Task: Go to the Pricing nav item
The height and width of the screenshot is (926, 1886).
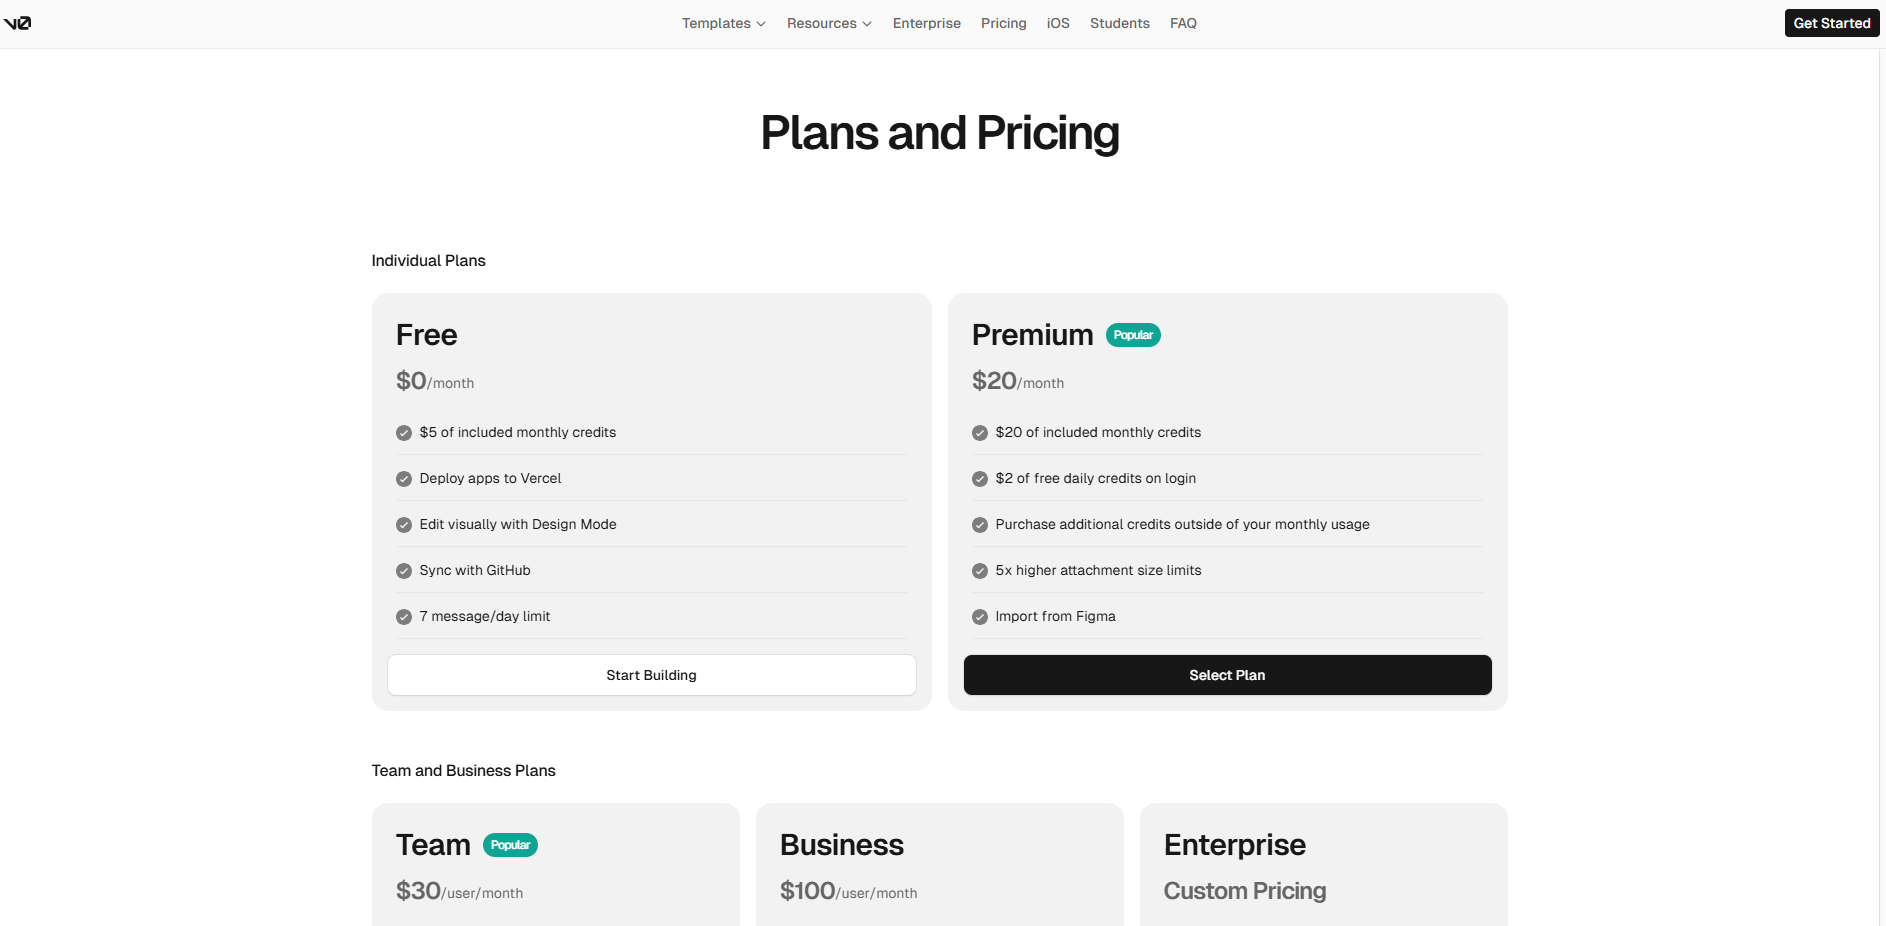Action: click(x=1003, y=23)
